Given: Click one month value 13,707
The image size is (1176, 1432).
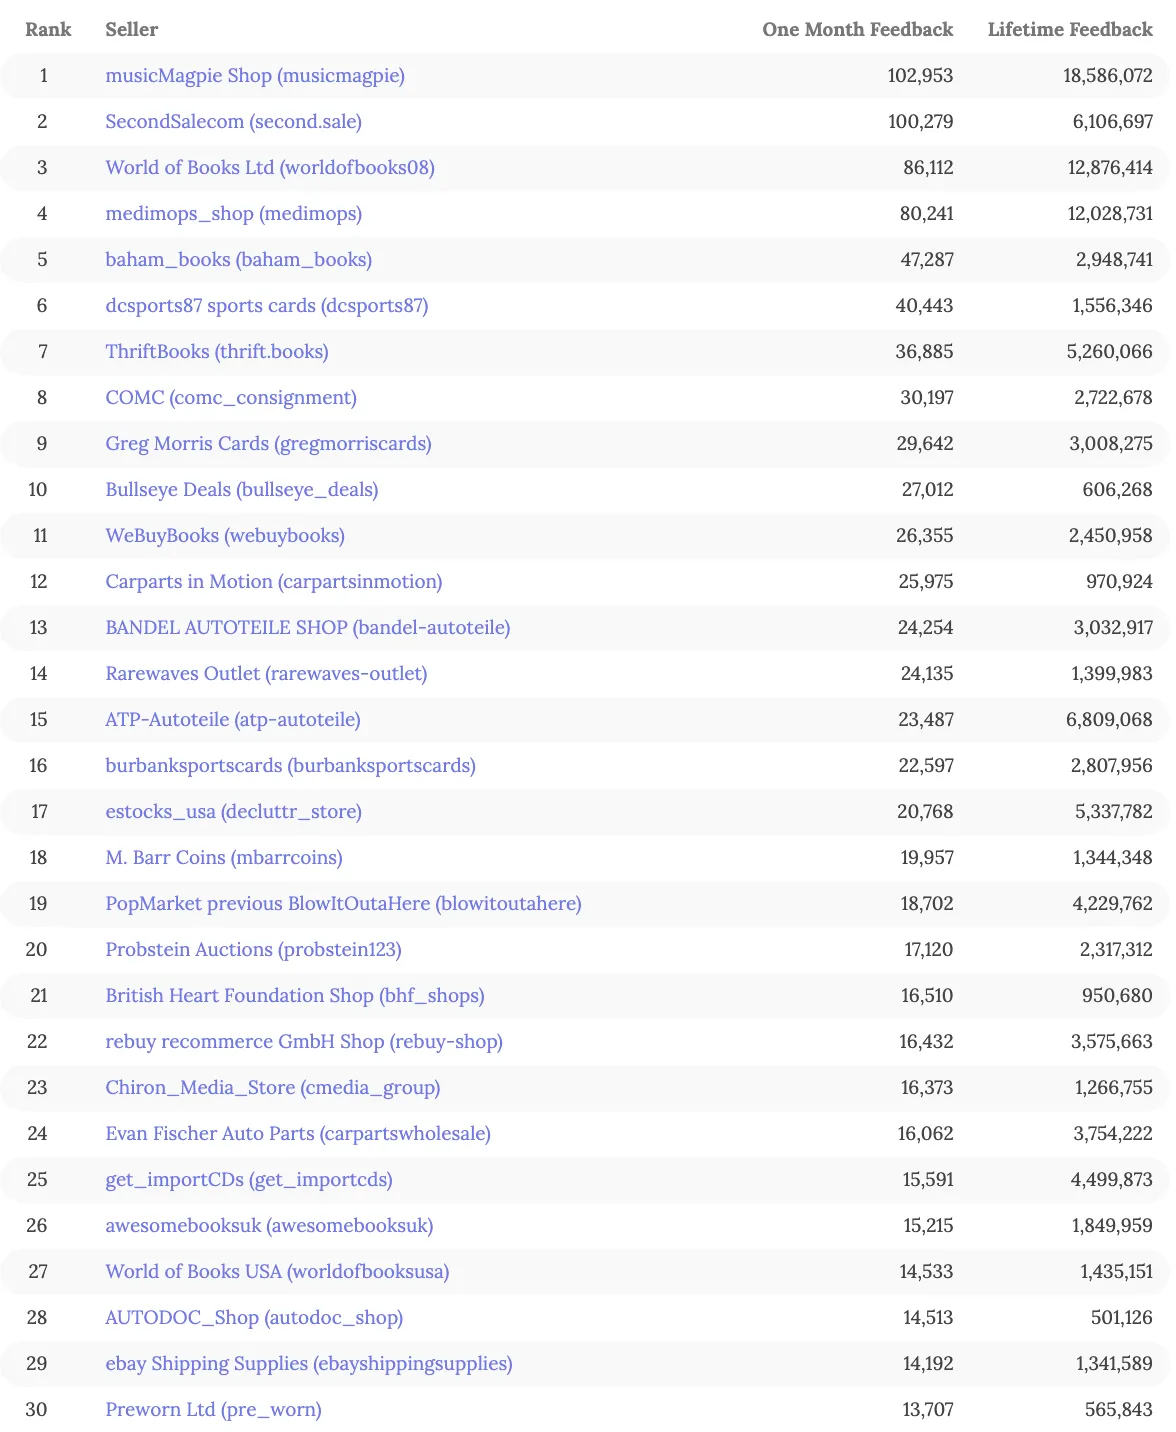Looking at the screenshot, I should (x=928, y=1410).
